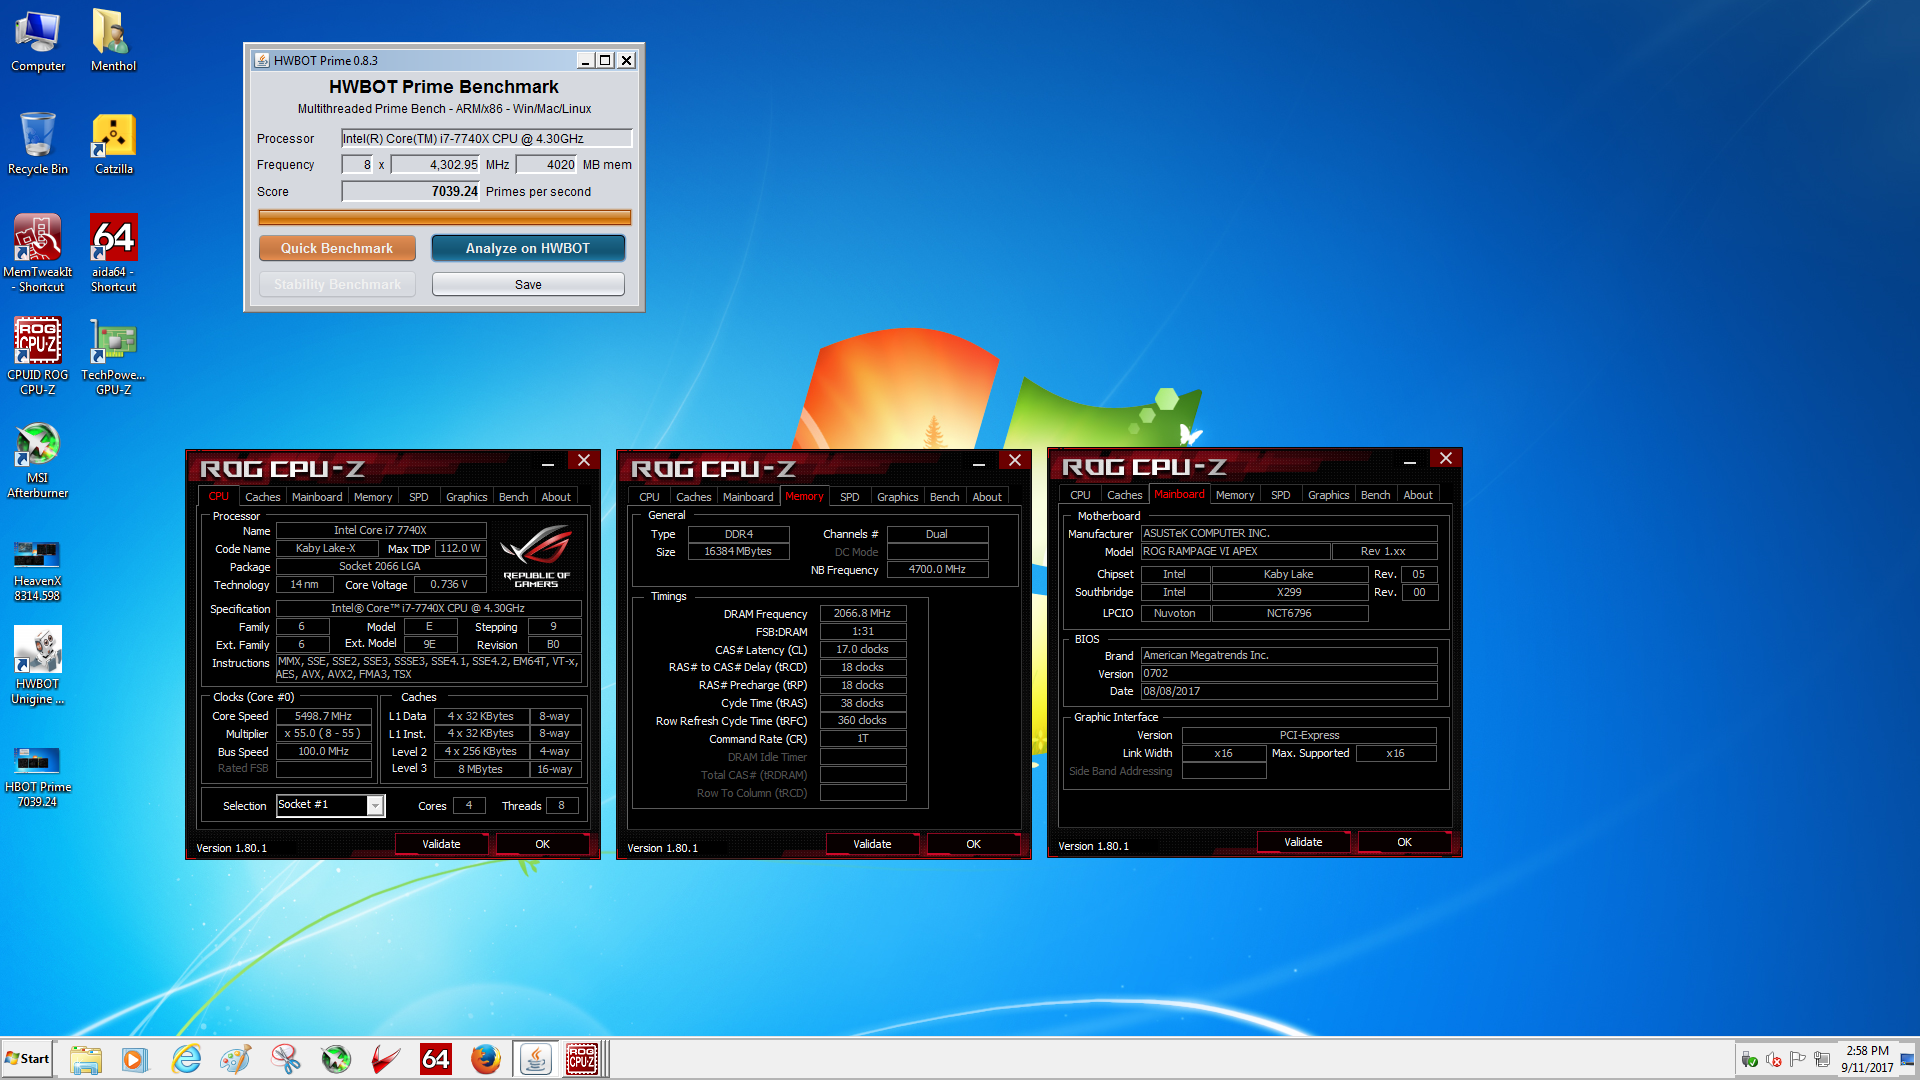This screenshot has width=1920, height=1080.
Task: Open Paint from the taskbar
Action: click(236, 1059)
